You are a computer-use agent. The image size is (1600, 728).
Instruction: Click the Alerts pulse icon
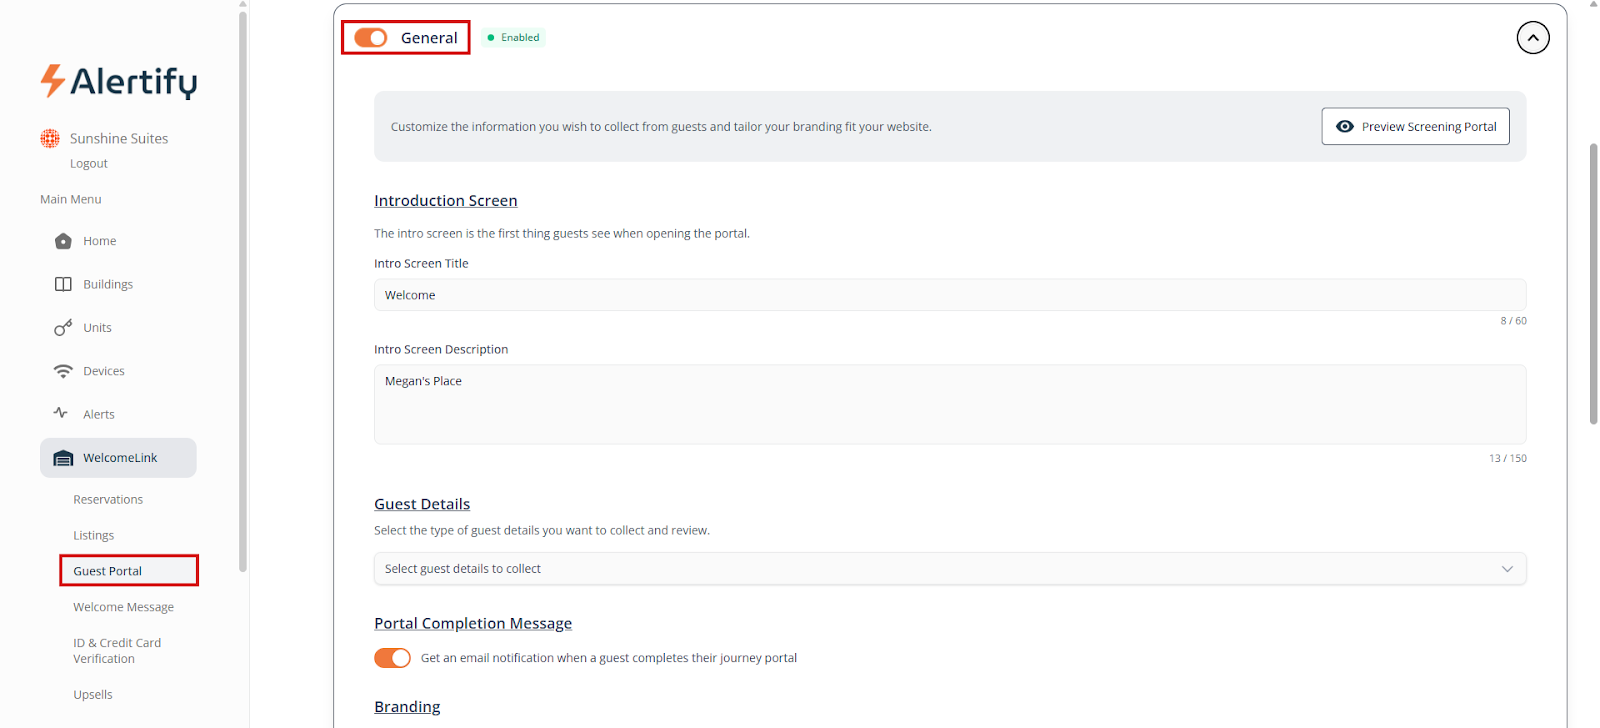pos(61,413)
